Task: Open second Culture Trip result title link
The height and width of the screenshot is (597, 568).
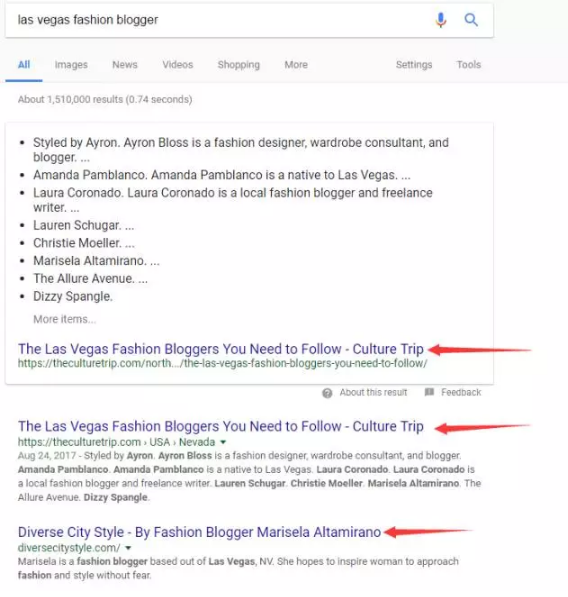Action: 221,426
